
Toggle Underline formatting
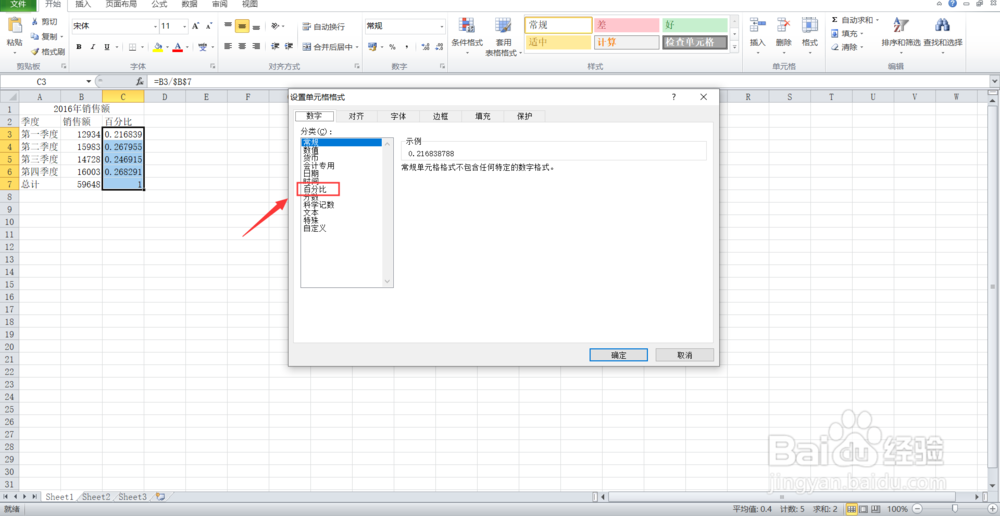pyautogui.click(x=107, y=47)
